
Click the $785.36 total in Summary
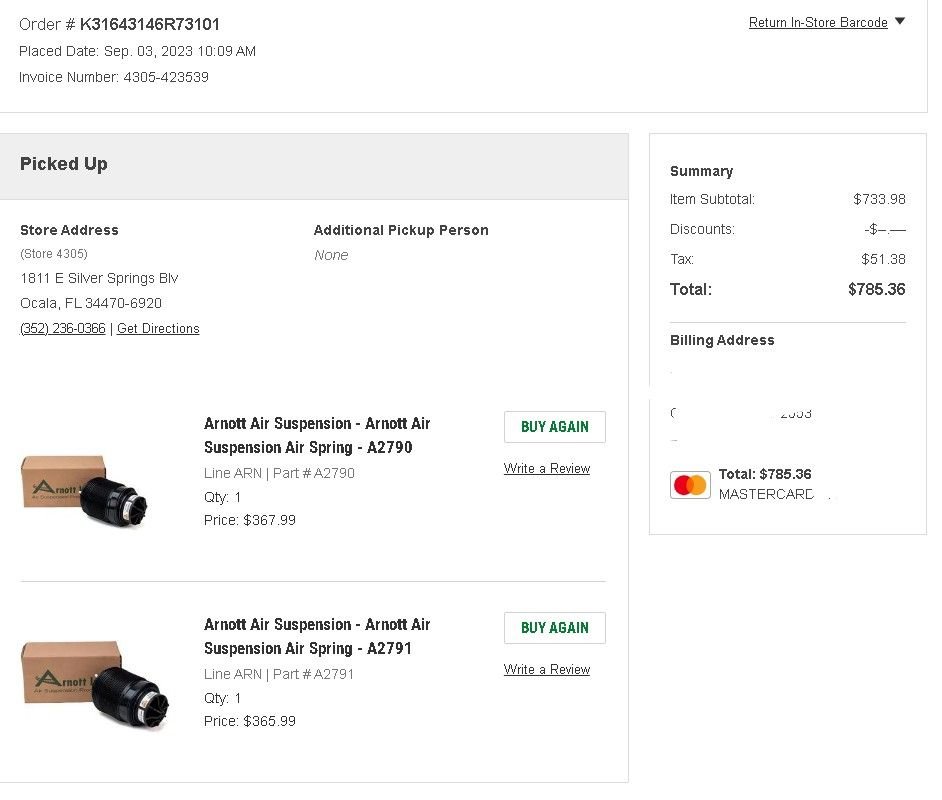(876, 290)
